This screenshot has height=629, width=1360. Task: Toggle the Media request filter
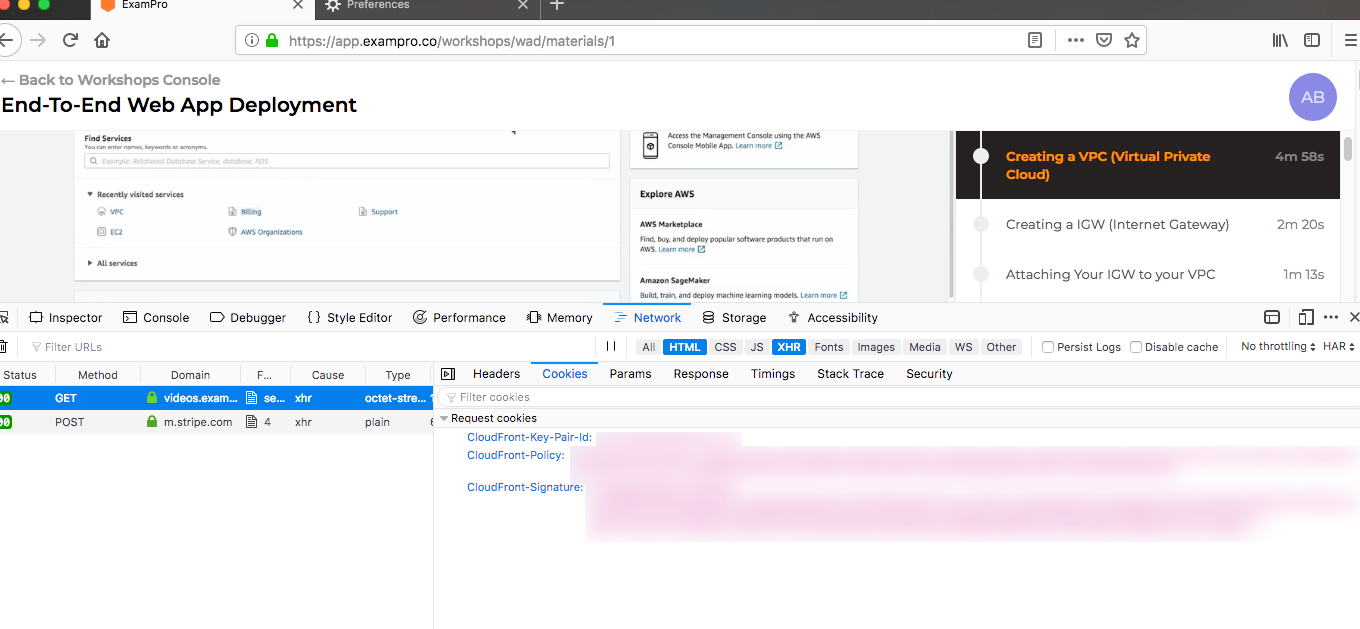coord(925,347)
